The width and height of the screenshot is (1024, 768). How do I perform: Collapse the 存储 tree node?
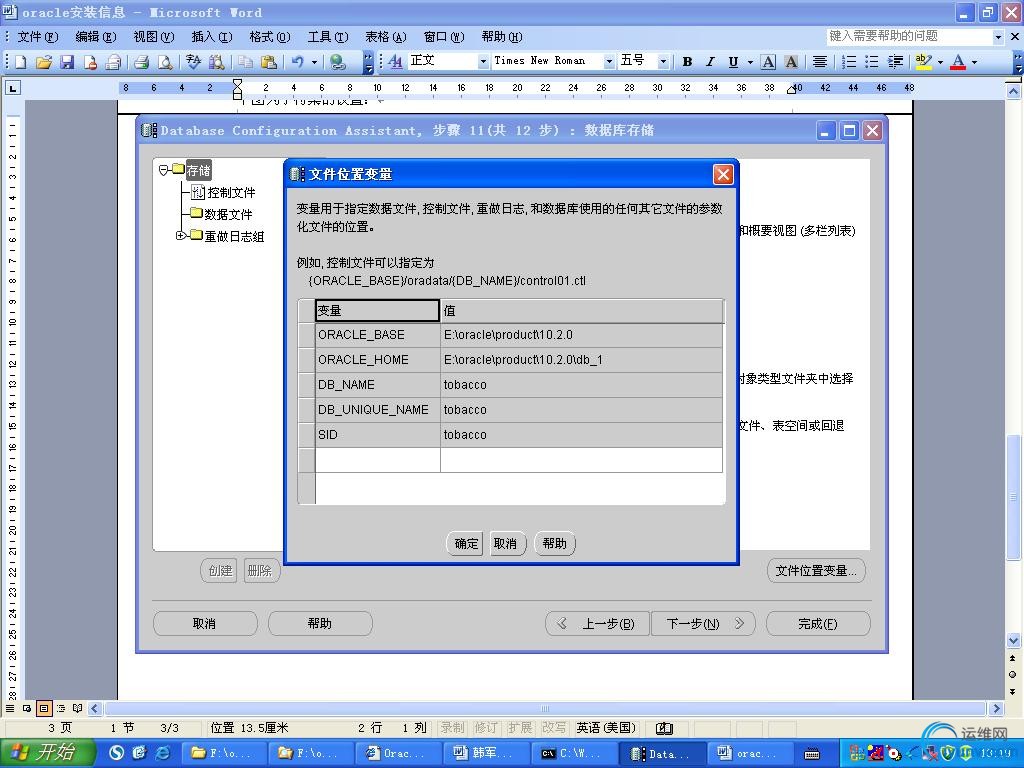click(164, 170)
